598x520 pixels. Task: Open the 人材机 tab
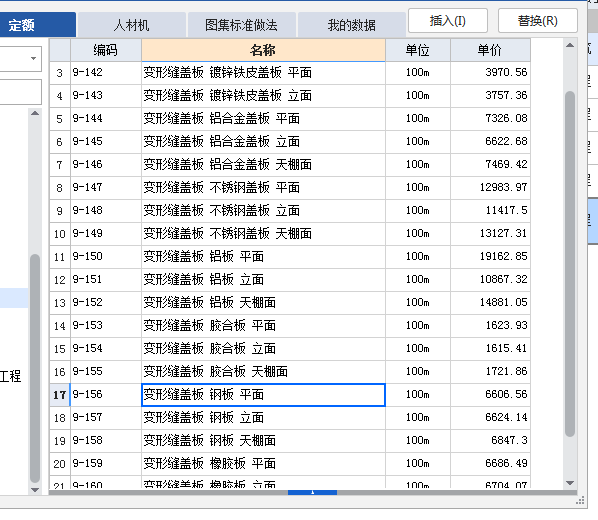click(x=132, y=25)
